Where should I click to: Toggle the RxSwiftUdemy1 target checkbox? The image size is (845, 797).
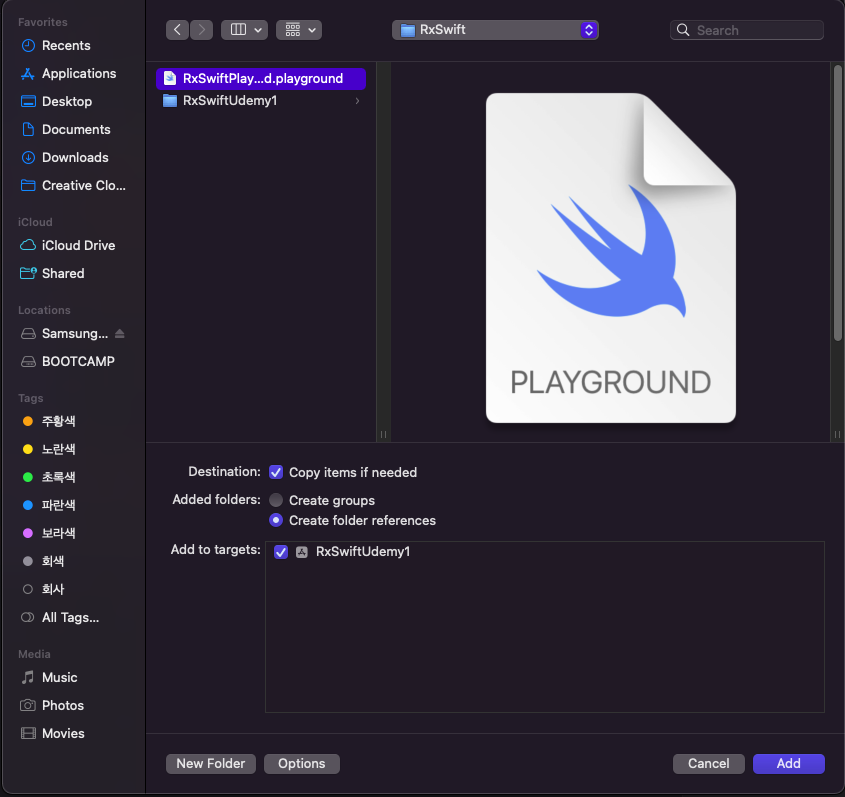tap(281, 552)
